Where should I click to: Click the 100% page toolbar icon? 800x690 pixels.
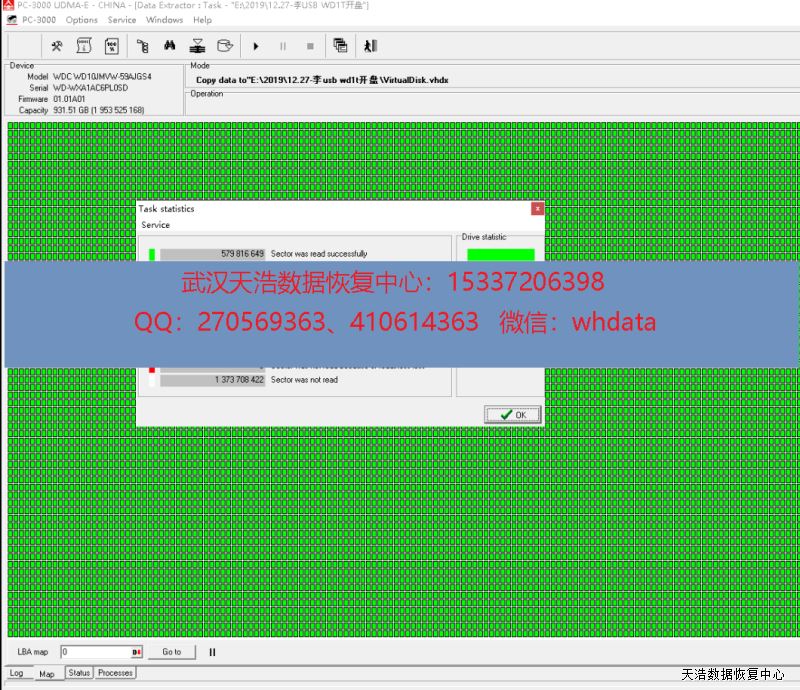pyautogui.click(x=112, y=46)
